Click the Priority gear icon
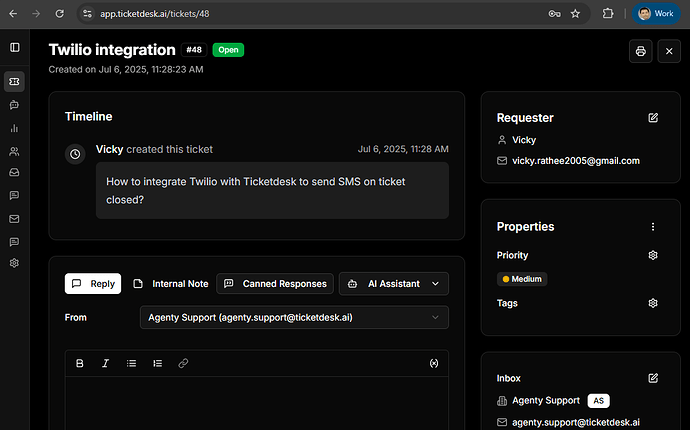The image size is (690, 430). 653,255
